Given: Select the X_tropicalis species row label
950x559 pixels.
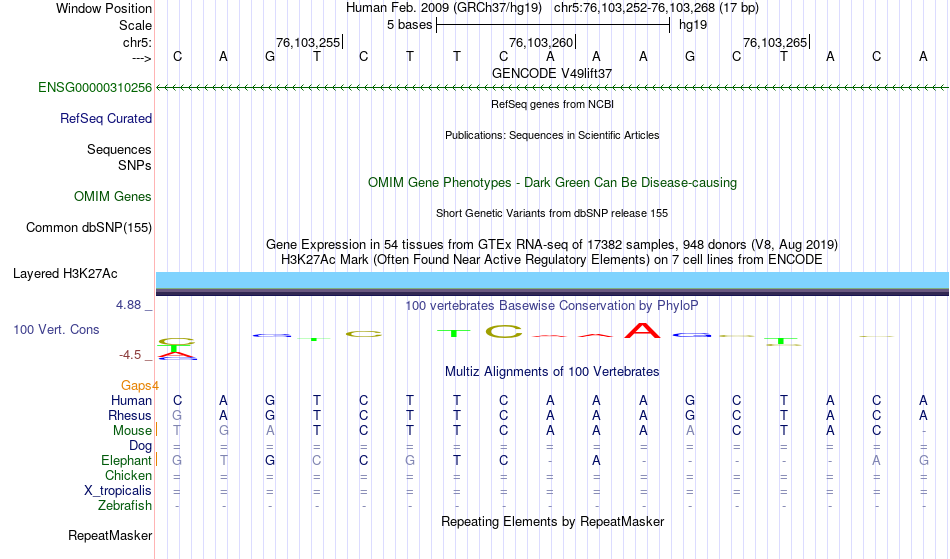Looking at the screenshot, I should 118,491.
